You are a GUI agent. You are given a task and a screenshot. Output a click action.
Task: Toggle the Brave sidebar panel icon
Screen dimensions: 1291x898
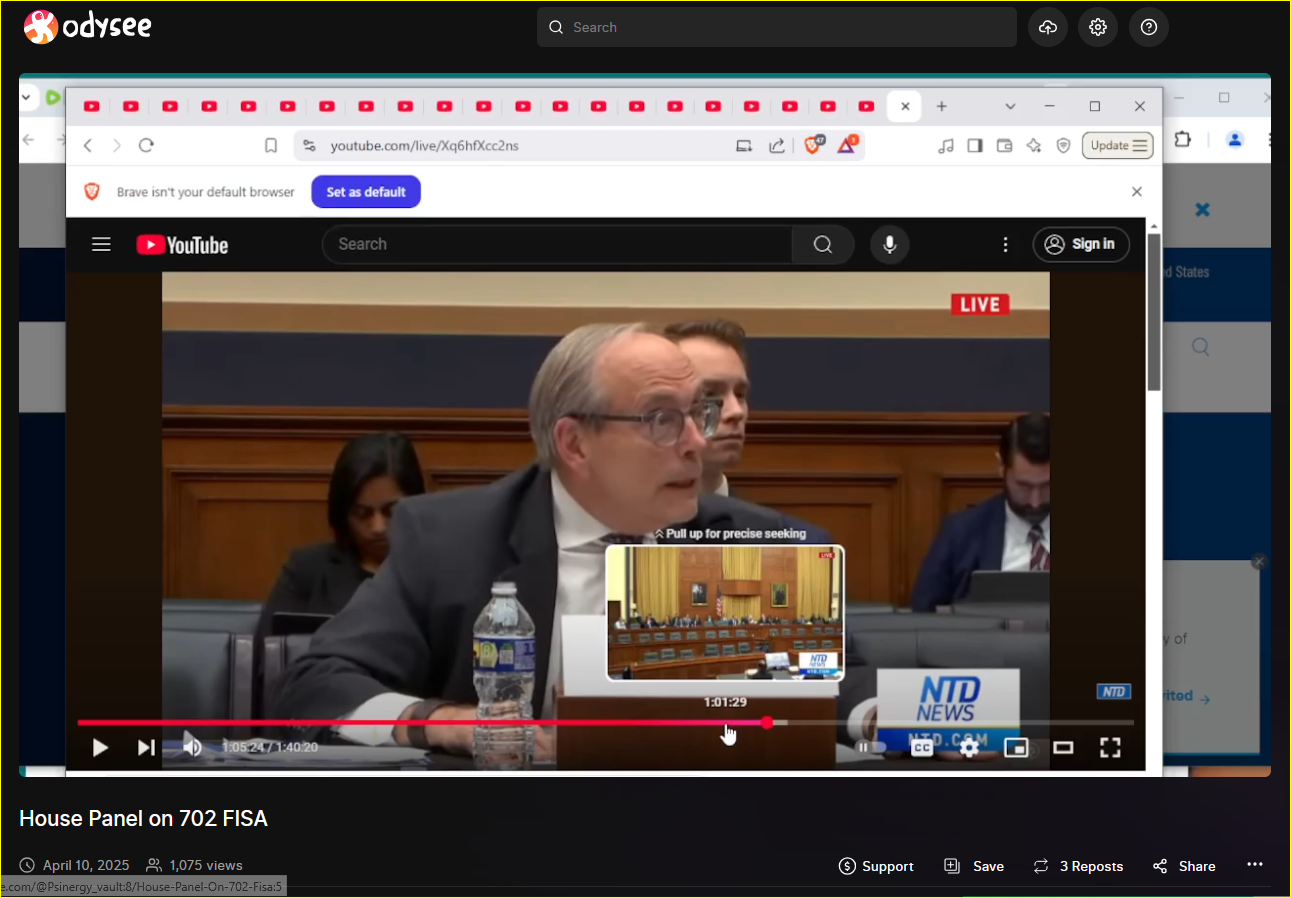point(975,145)
